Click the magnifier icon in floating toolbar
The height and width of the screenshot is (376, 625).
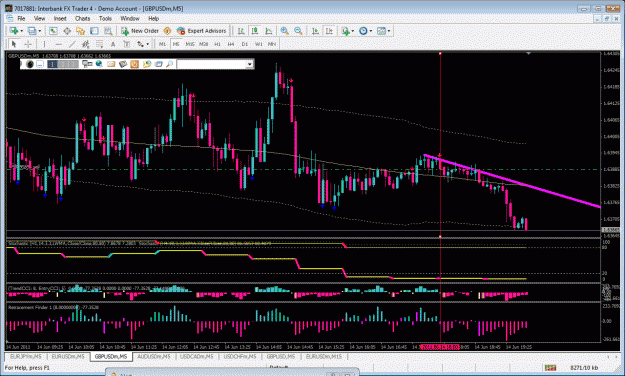(170, 64)
